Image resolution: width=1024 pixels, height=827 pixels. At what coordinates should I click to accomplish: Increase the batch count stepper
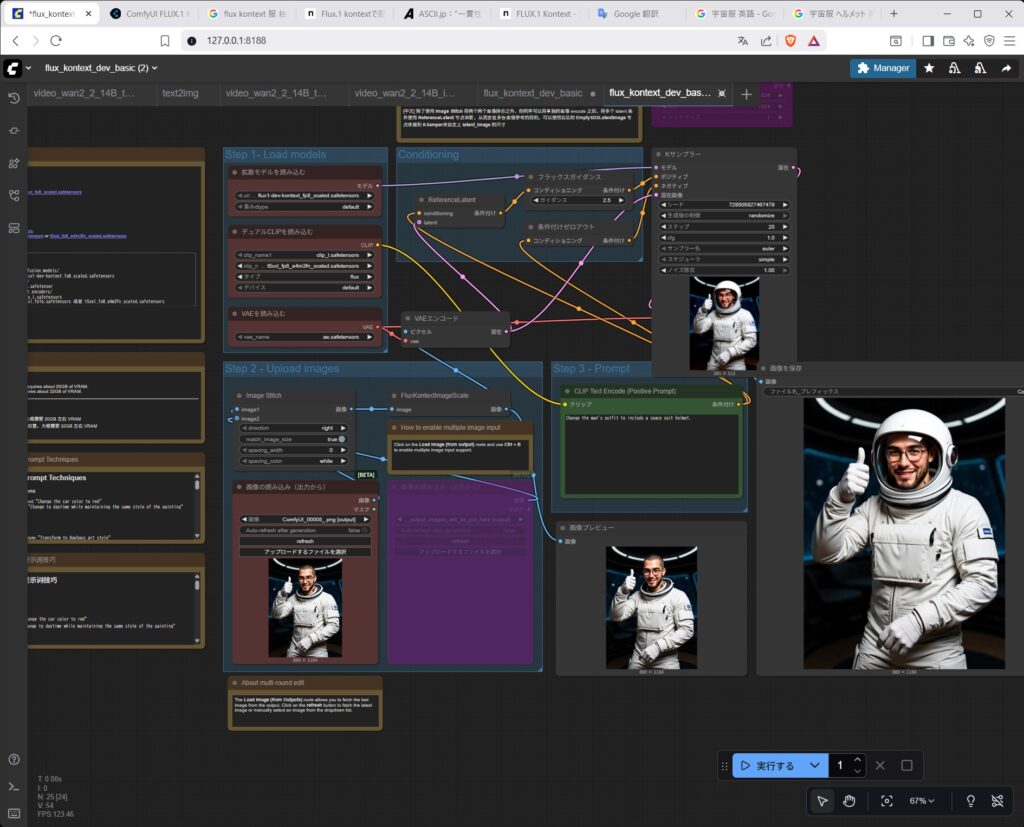858,760
